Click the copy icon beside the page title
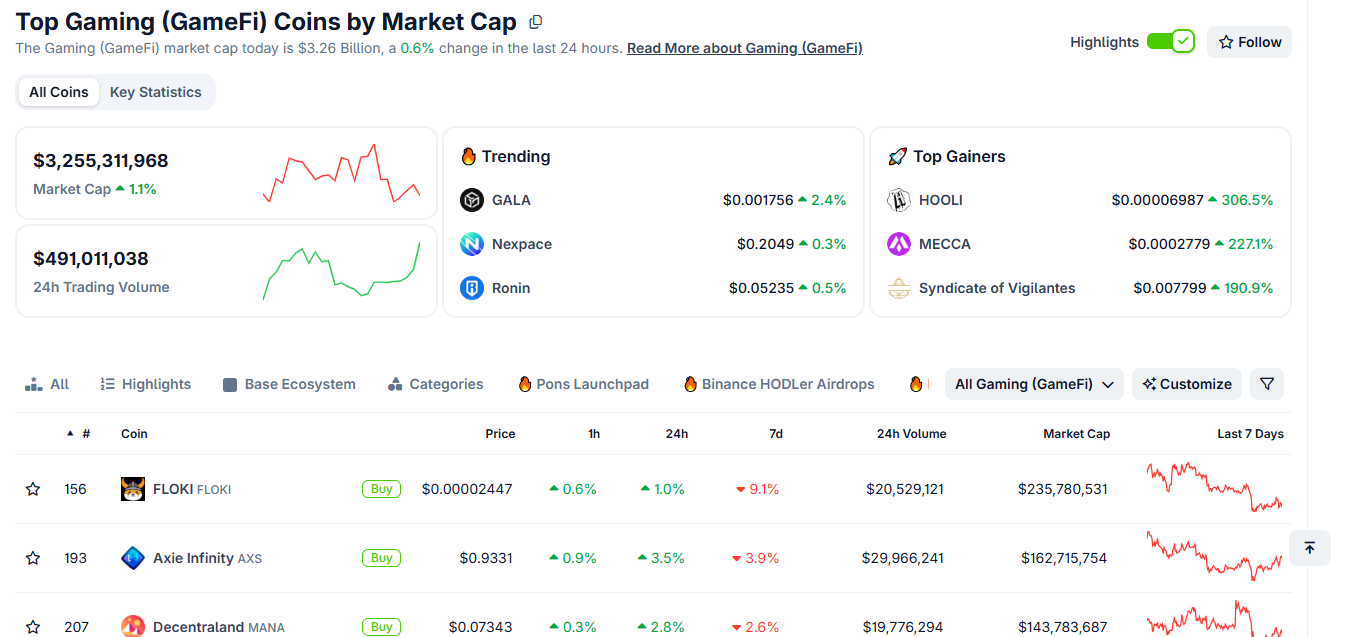 click(536, 22)
